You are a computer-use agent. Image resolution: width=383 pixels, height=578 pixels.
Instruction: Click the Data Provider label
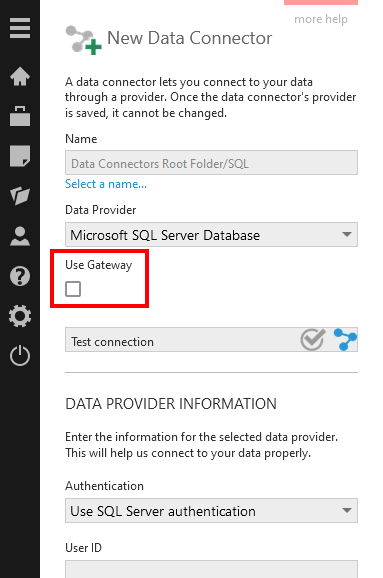101,210
